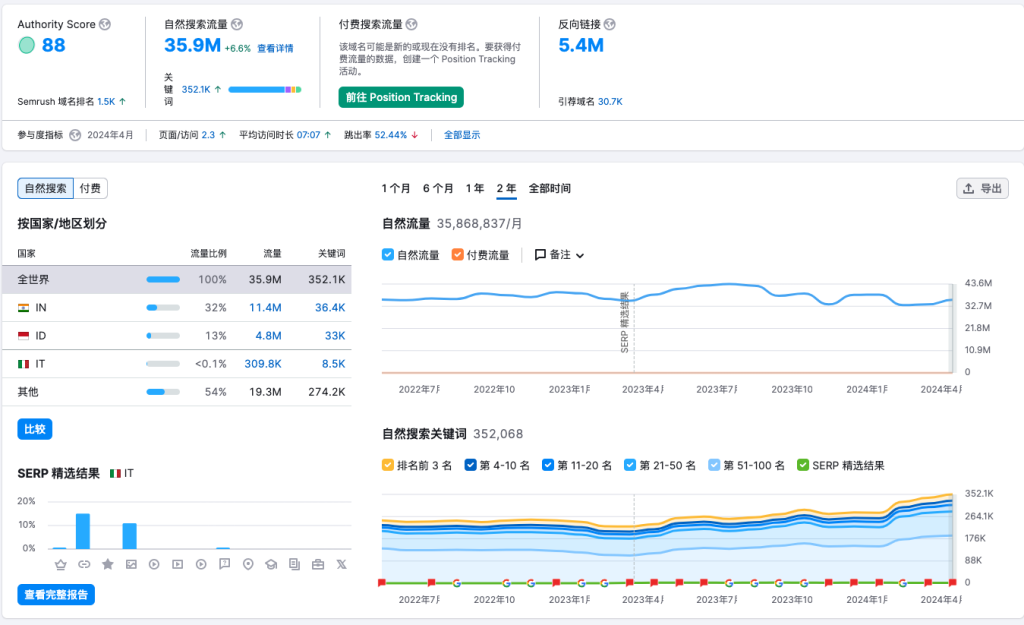Toggle the green SERP 精选结果 legend checkbox
1024x625 pixels.
(x=803, y=465)
